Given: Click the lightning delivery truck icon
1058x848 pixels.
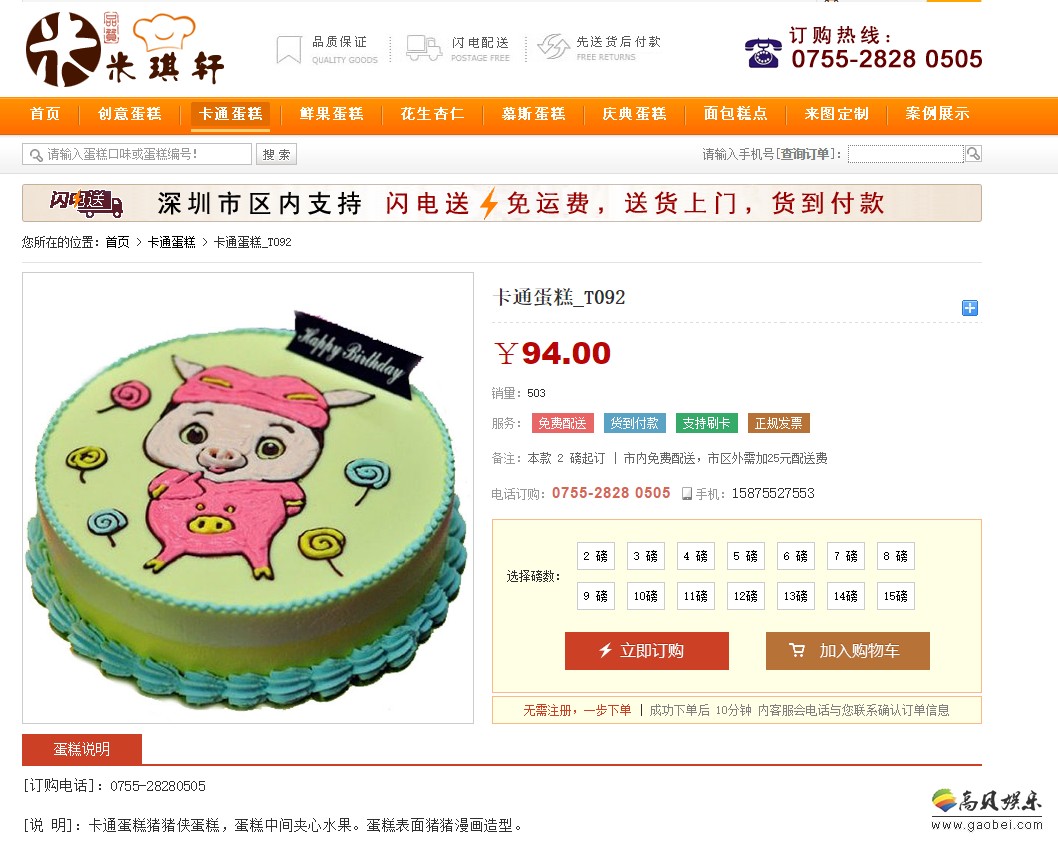Looking at the screenshot, I should (424, 49).
